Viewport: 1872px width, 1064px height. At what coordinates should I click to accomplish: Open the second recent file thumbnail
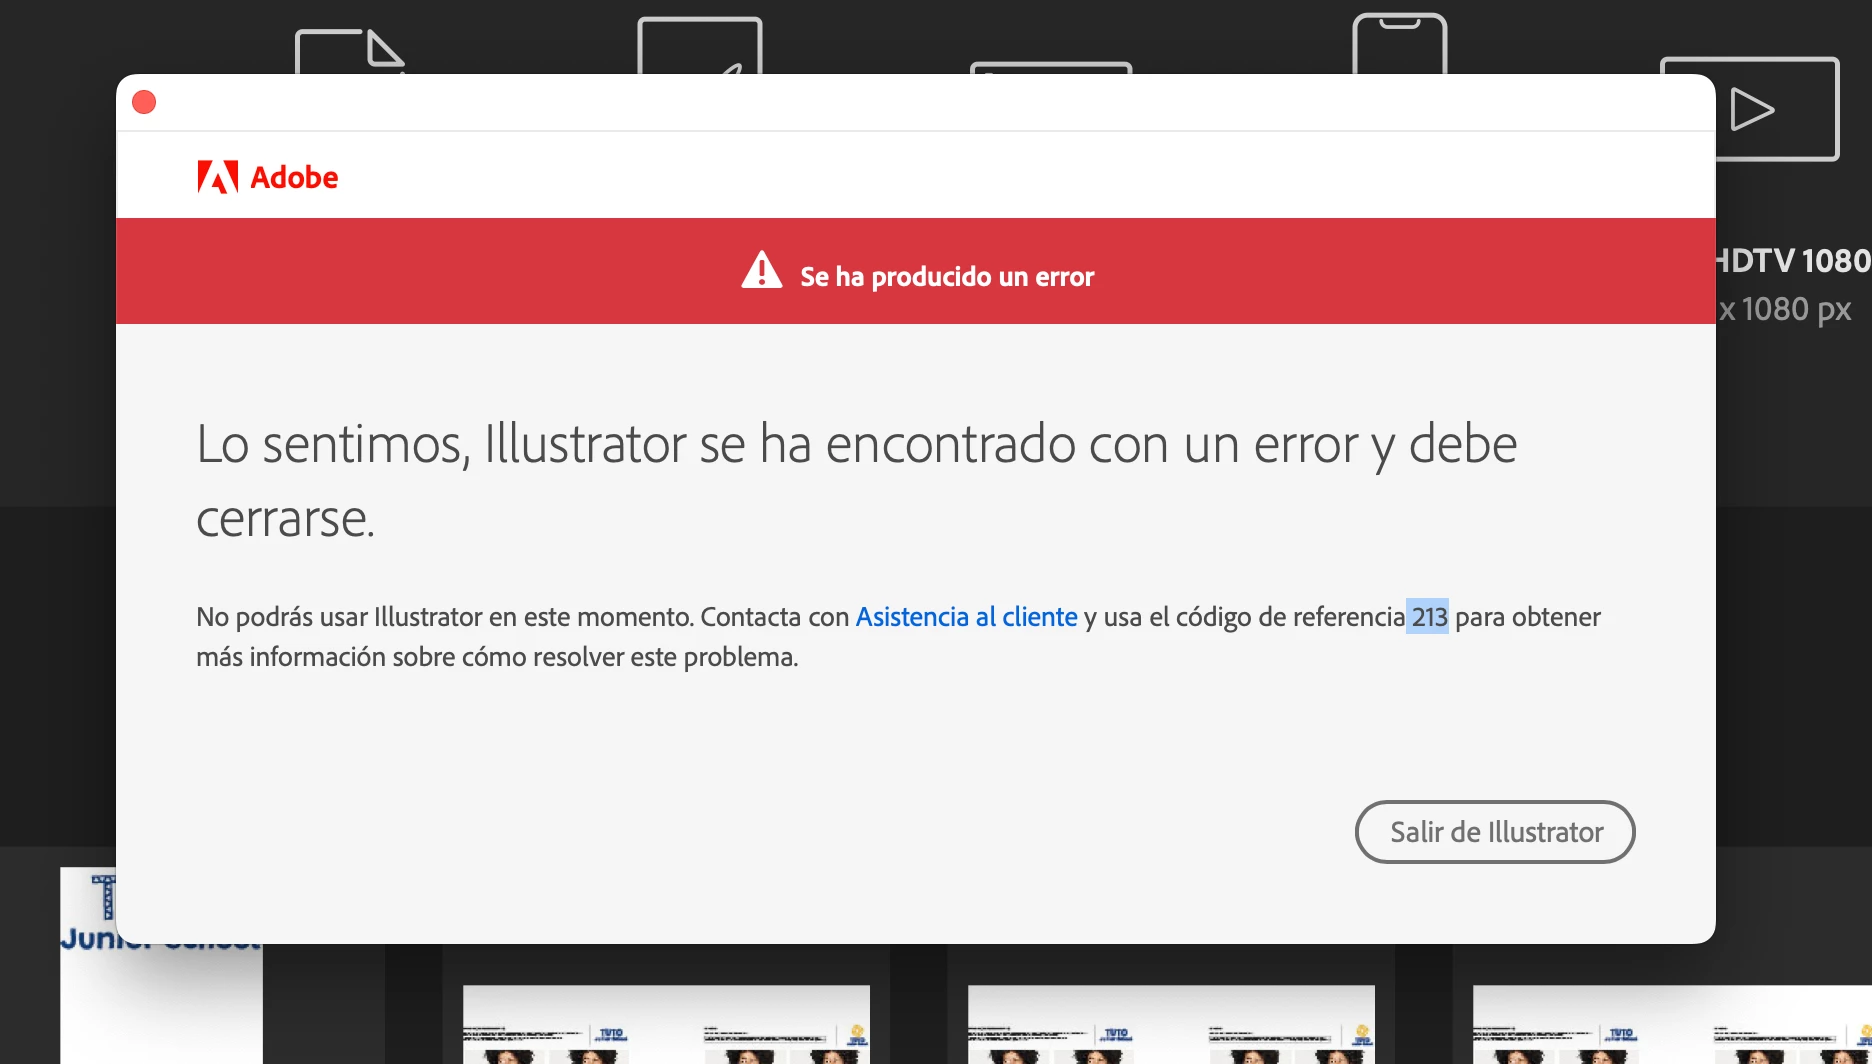point(666,1025)
